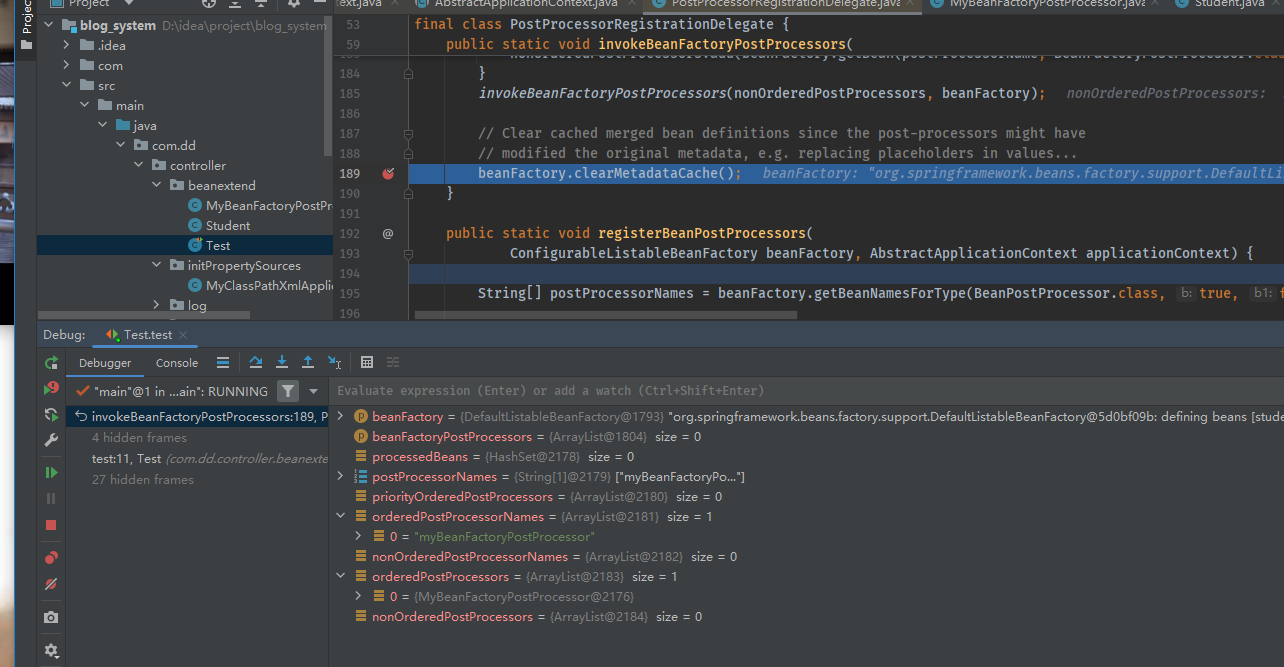Switch to Console tab
The width and height of the screenshot is (1284, 667).
pos(177,363)
